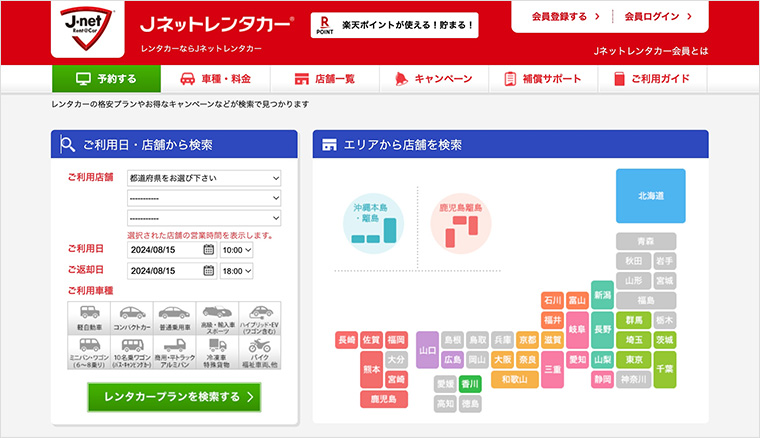Open the 店舗一覧 tab
The width and height of the screenshot is (760, 438).
click(x=325, y=78)
